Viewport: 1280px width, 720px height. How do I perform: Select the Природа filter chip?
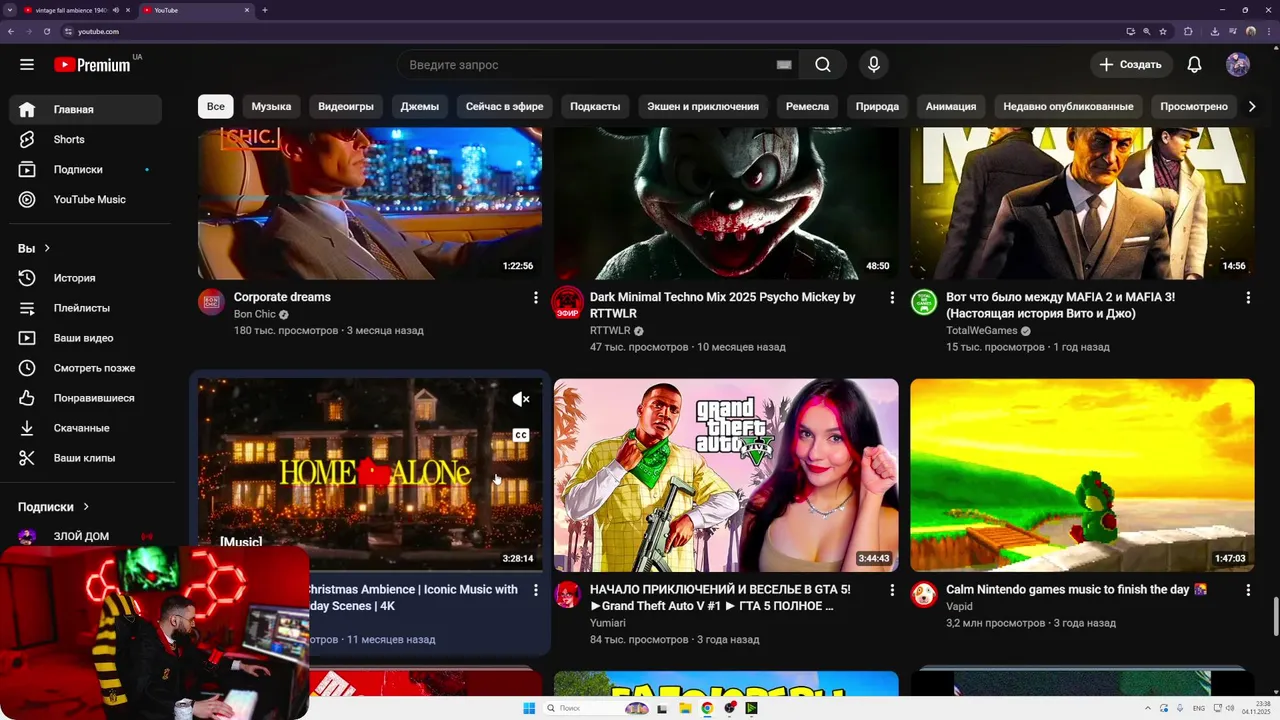point(877,106)
